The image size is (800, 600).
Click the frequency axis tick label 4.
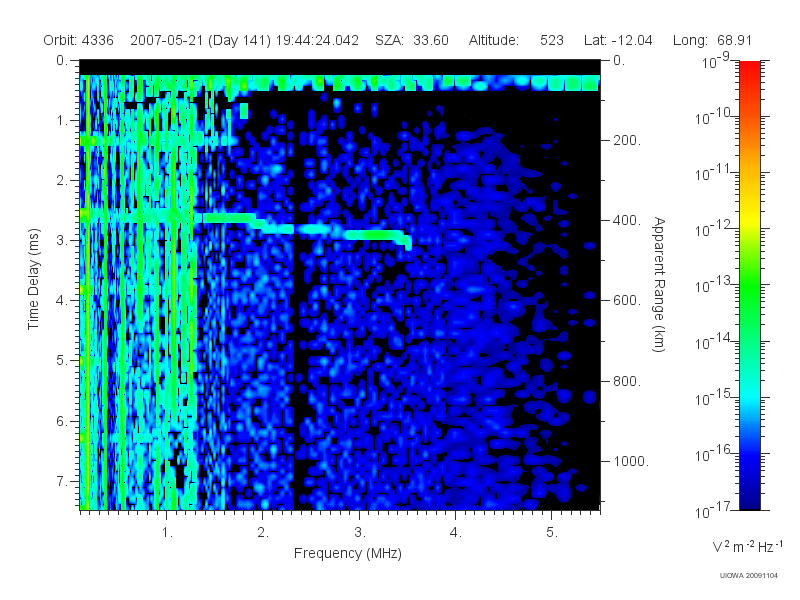[x=456, y=533]
